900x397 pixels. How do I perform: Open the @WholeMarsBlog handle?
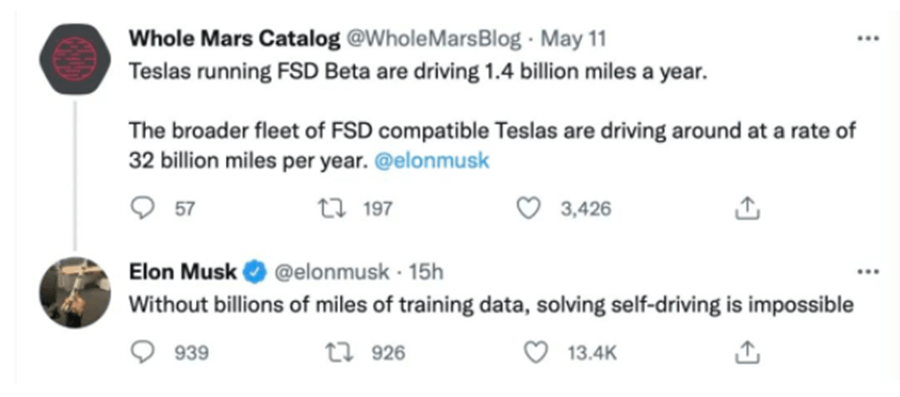pyautogui.click(x=433, y=39)
